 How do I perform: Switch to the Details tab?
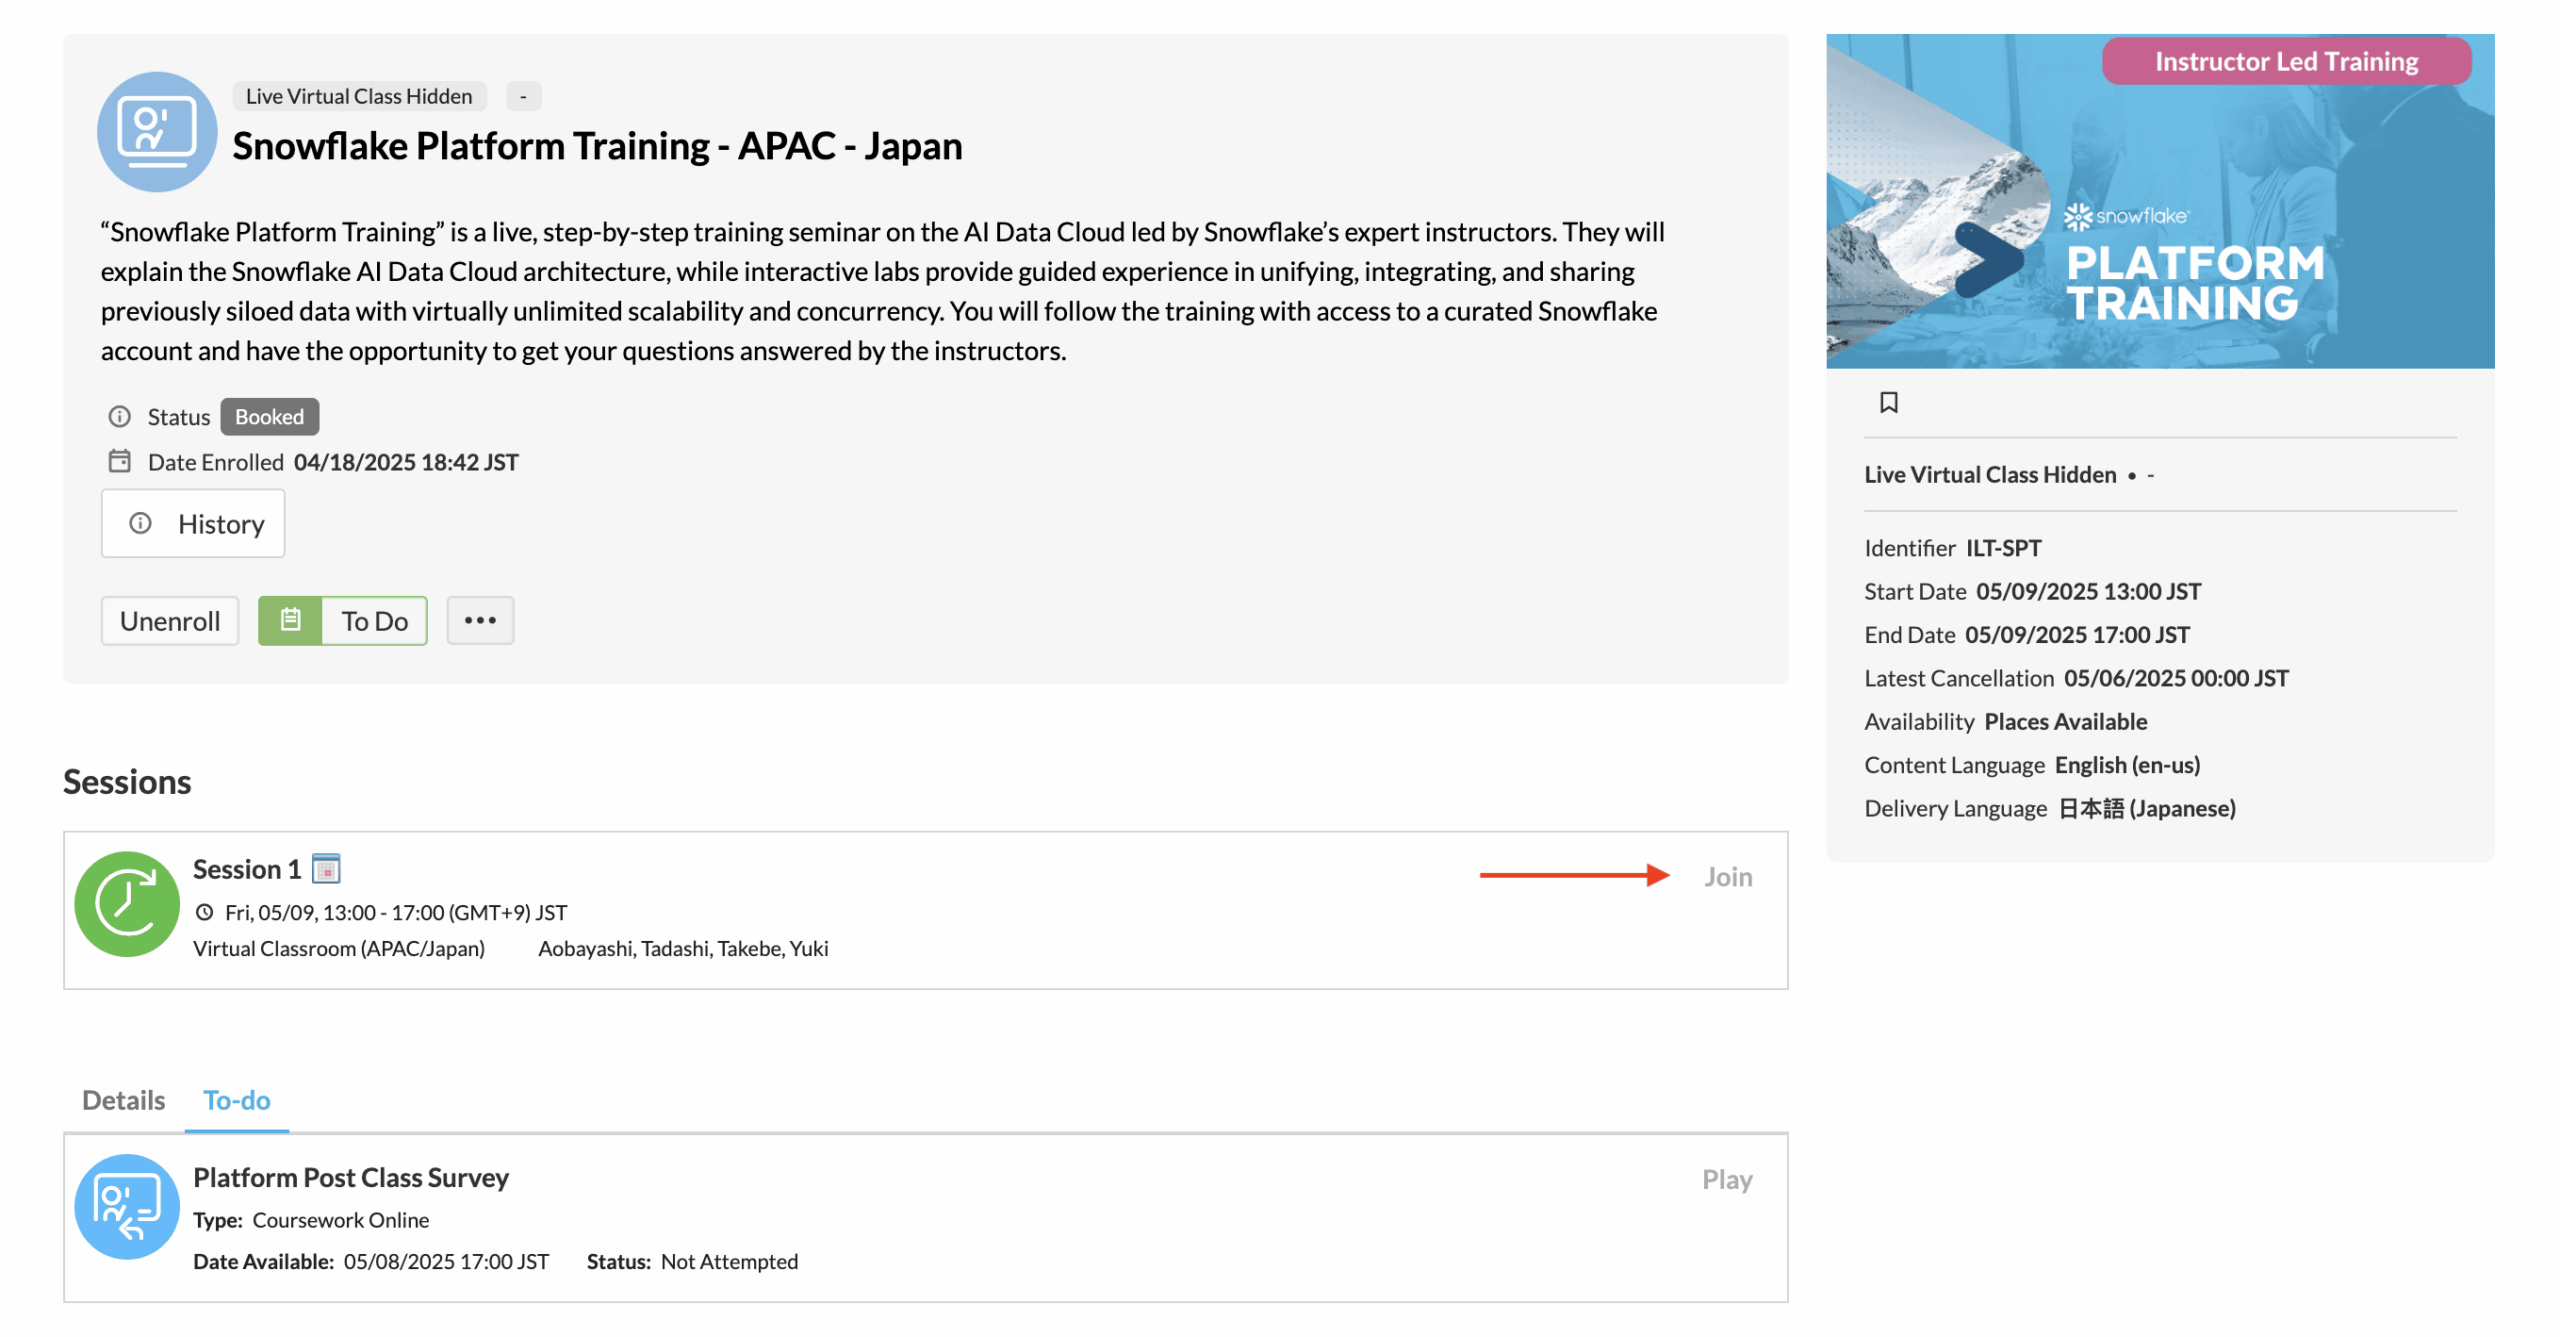coord(123,1099)
